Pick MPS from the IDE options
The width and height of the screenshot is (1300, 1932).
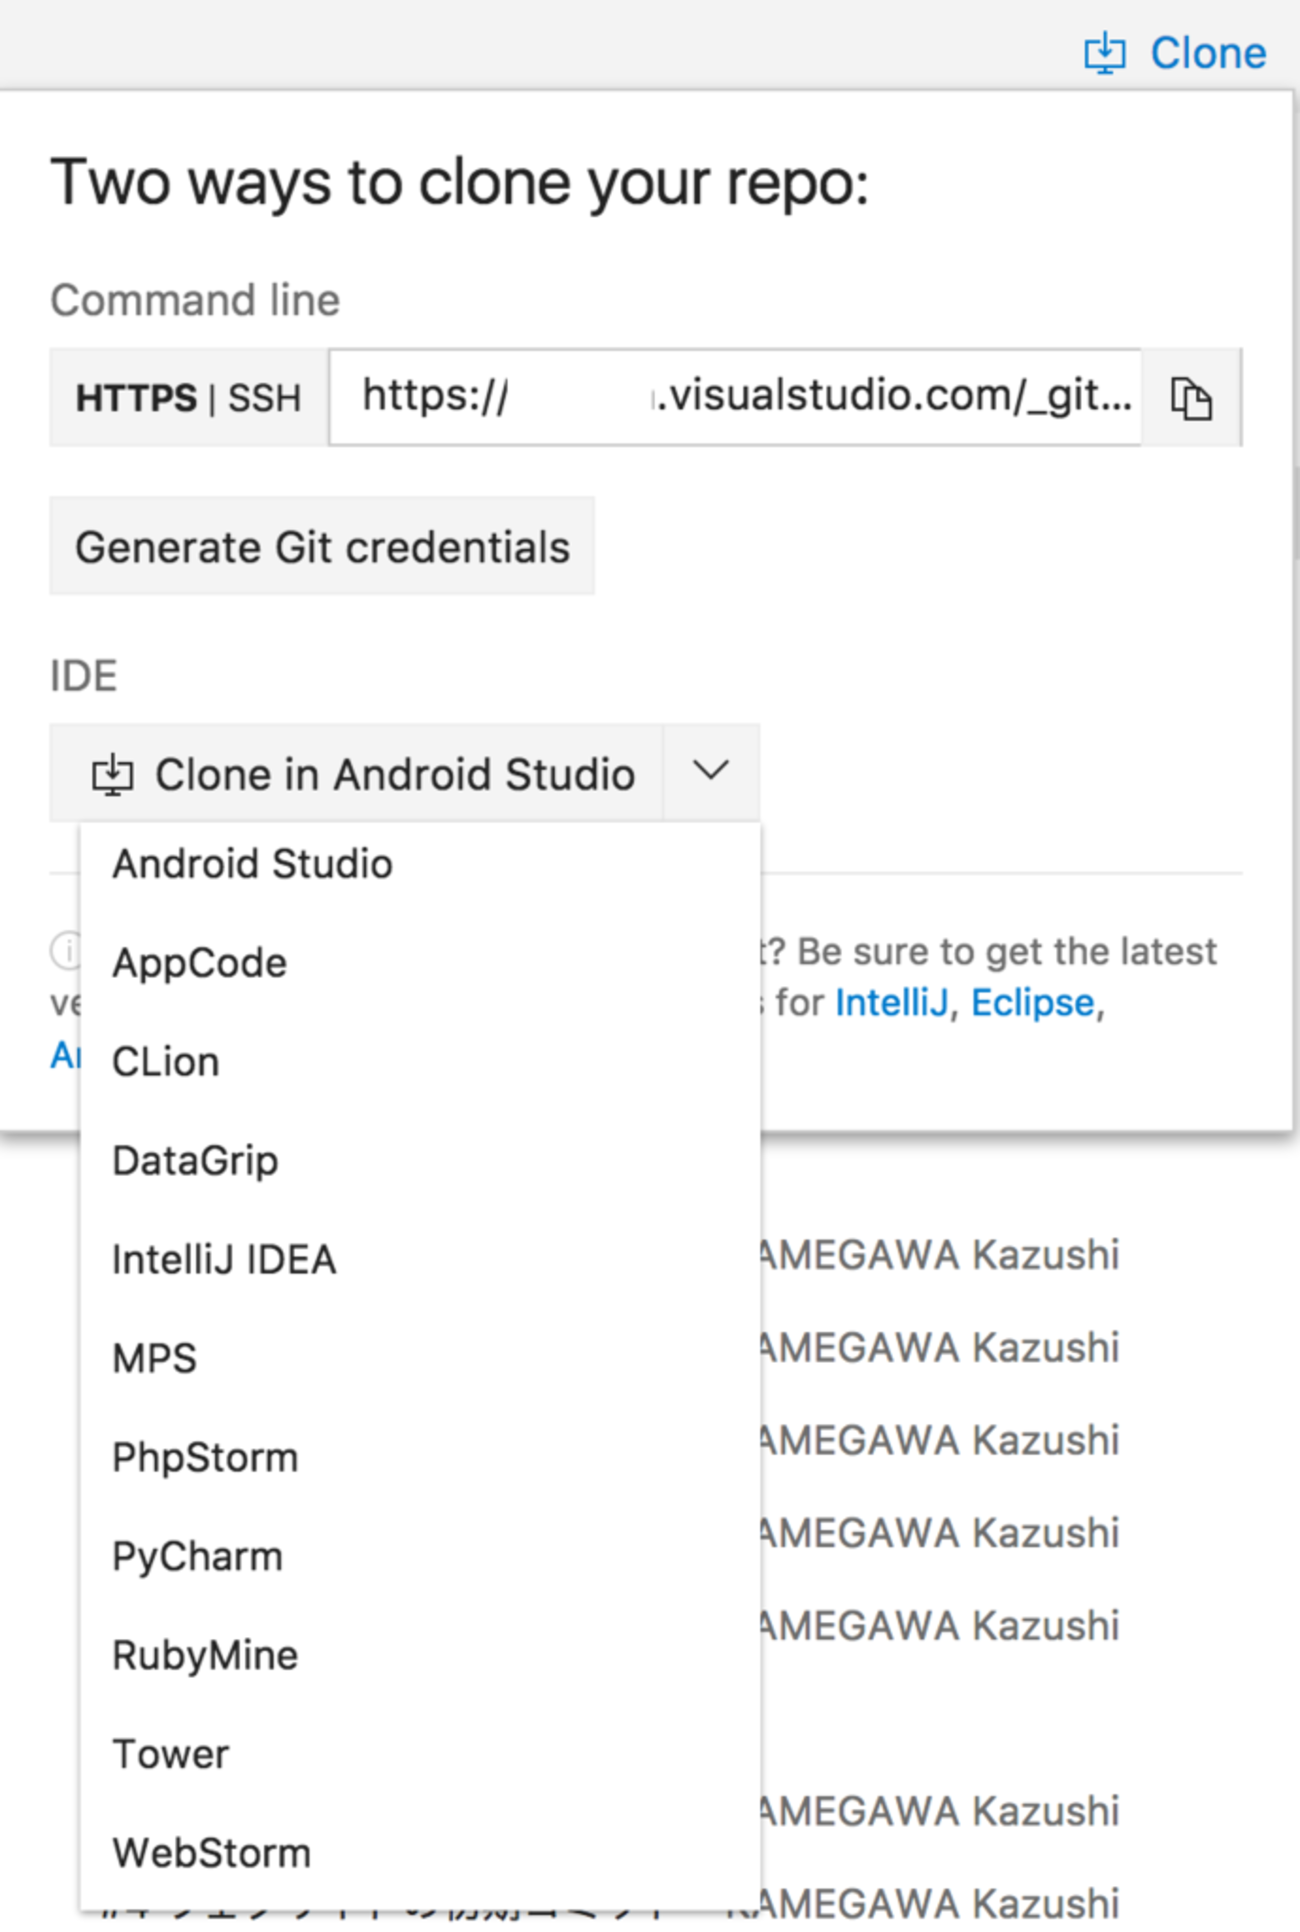click(155, 1359)
